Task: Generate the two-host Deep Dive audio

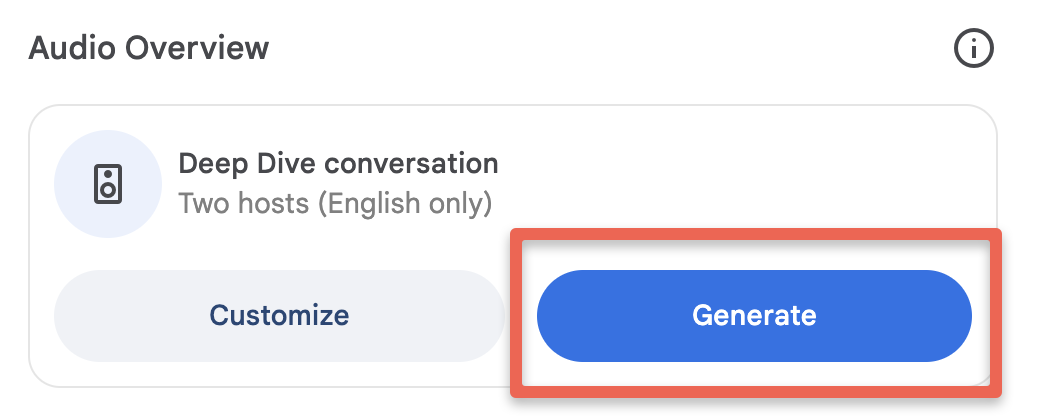Action: point(754,316)
